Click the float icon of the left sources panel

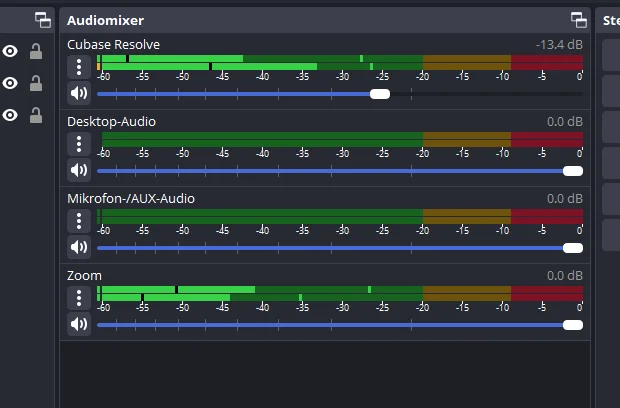pos(43,20)
